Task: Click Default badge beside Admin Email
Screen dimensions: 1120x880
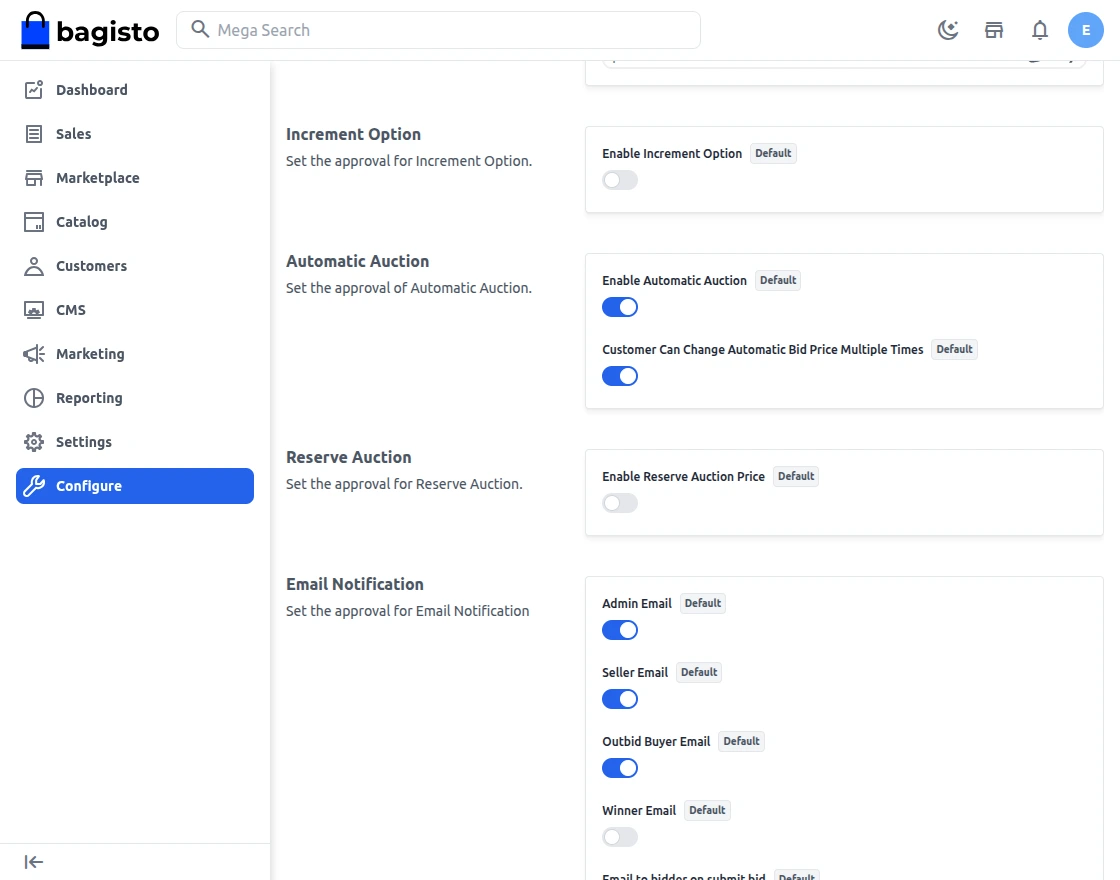Action: pos(703,603)
